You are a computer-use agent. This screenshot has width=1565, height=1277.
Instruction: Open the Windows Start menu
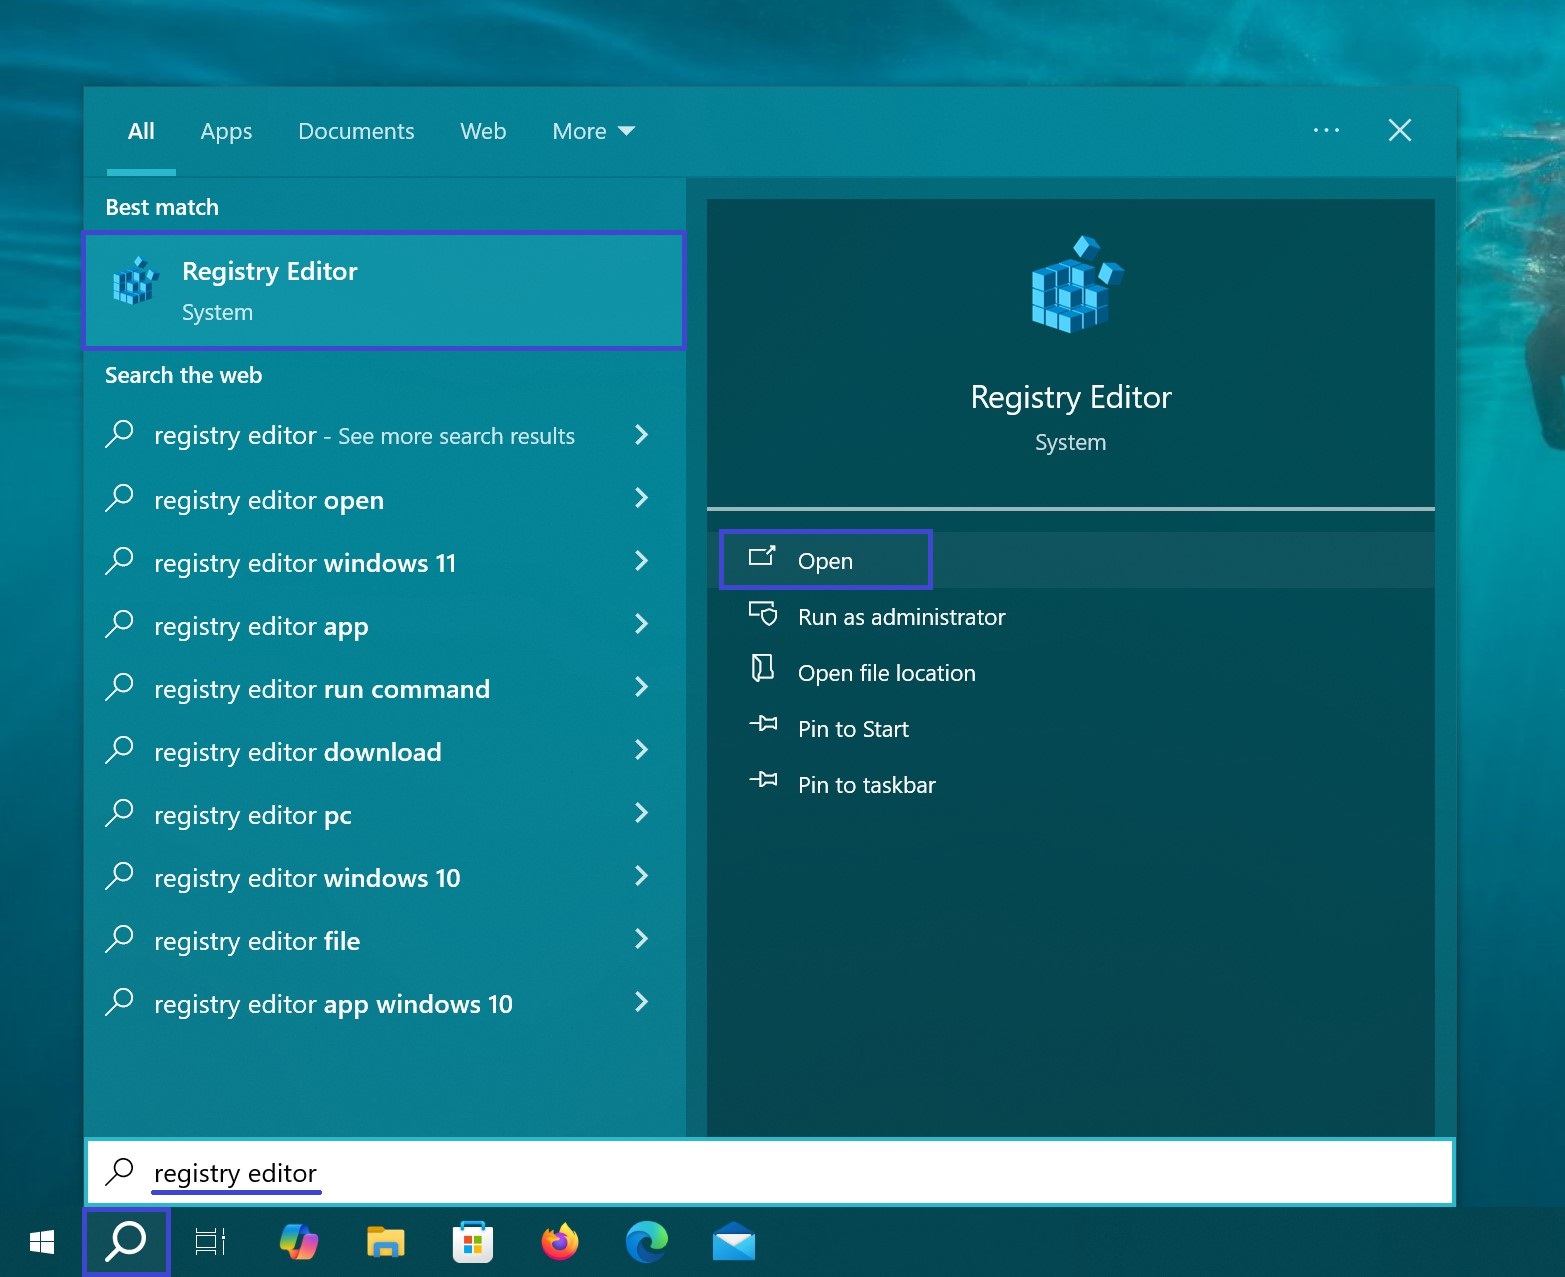tap(42, 1242)
